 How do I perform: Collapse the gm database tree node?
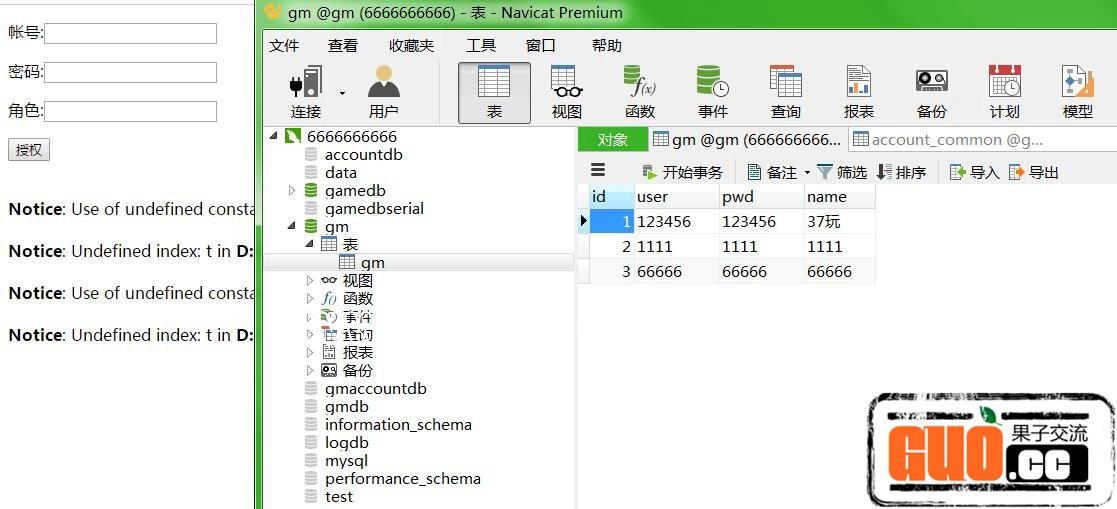tap(292, 227)
